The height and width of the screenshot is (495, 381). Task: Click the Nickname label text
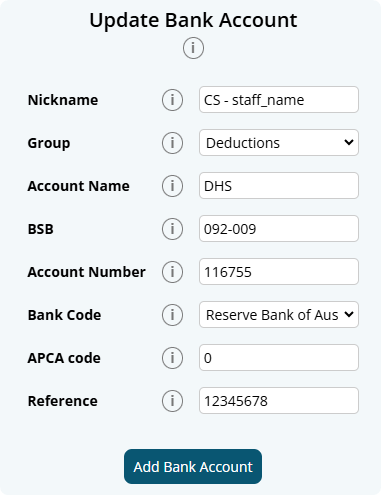pos(63,100)
